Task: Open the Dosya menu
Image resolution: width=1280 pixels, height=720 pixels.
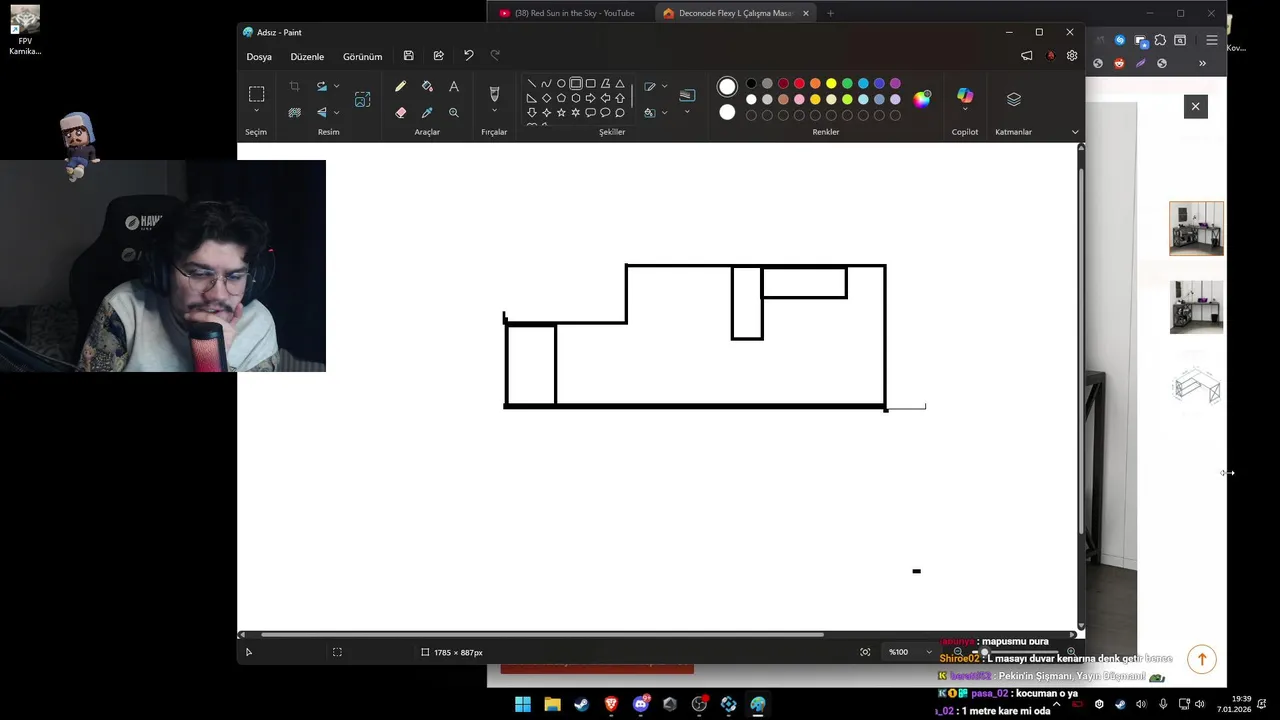Action: (x=259, y=56)
